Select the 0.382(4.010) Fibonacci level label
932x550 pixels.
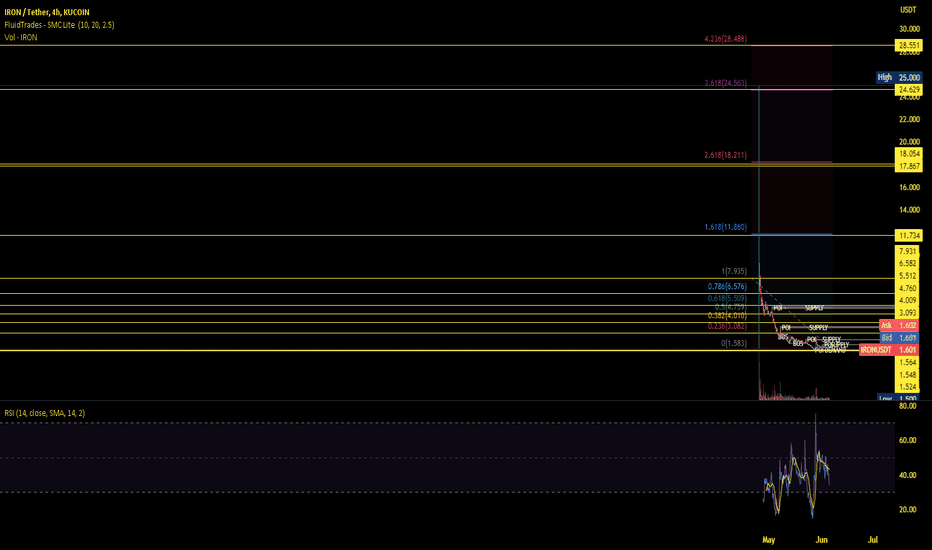click(727, 316)
